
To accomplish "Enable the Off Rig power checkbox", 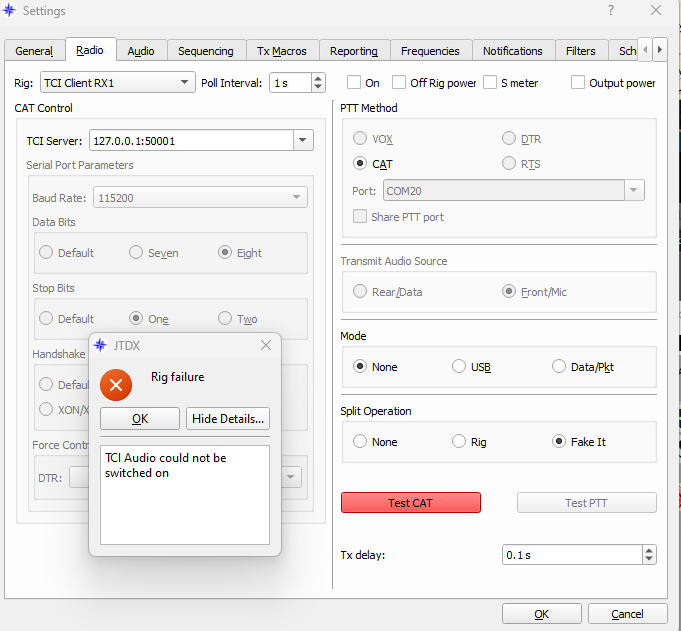I will pyautogui.click(x=399, y=82).
